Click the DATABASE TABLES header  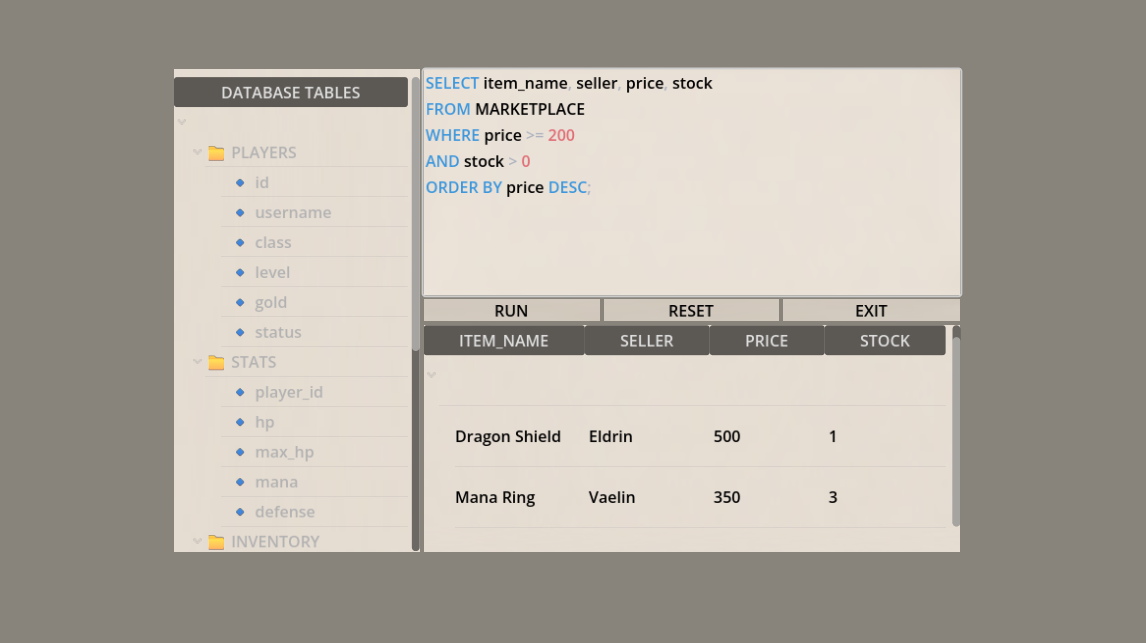pos(291,93)
